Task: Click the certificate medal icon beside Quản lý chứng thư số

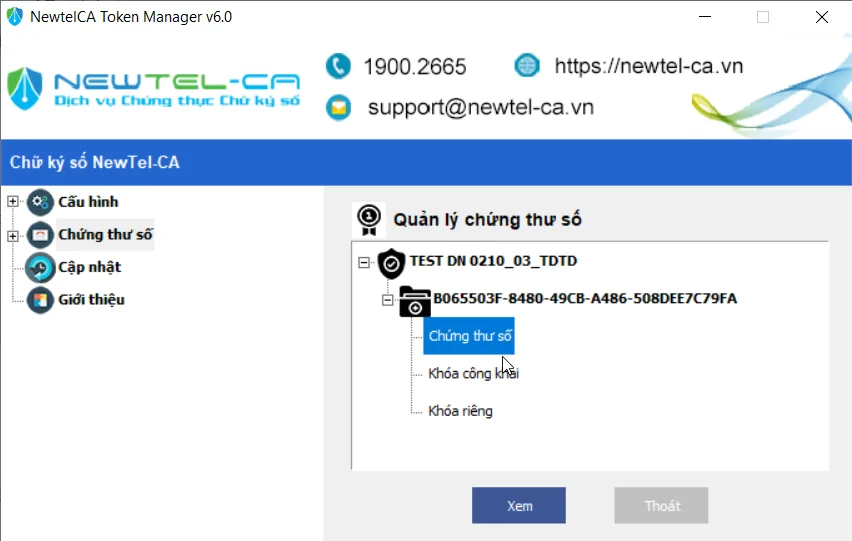Action: tap(369, 220)
